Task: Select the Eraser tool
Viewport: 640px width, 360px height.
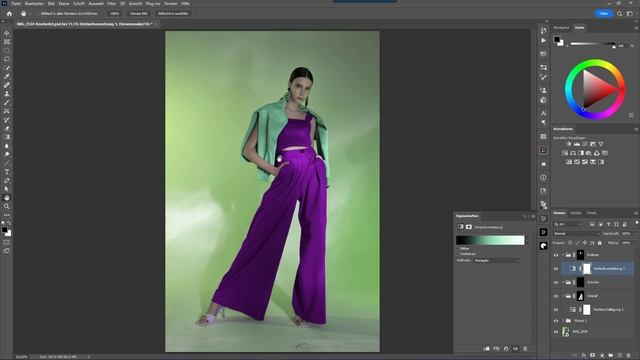Action: pyautogui.click(x=7, y=129)
